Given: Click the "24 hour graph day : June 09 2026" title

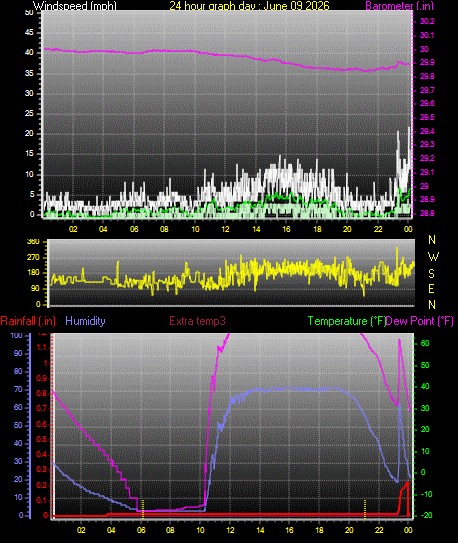Looking at the screenshot, I should point(249,6).
